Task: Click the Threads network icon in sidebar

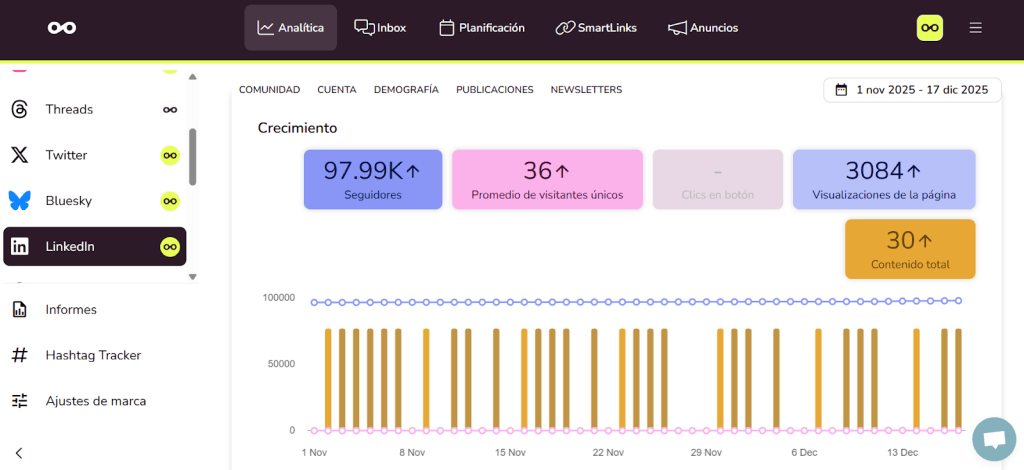Action: pyautogui.click(x=19, y=110)
